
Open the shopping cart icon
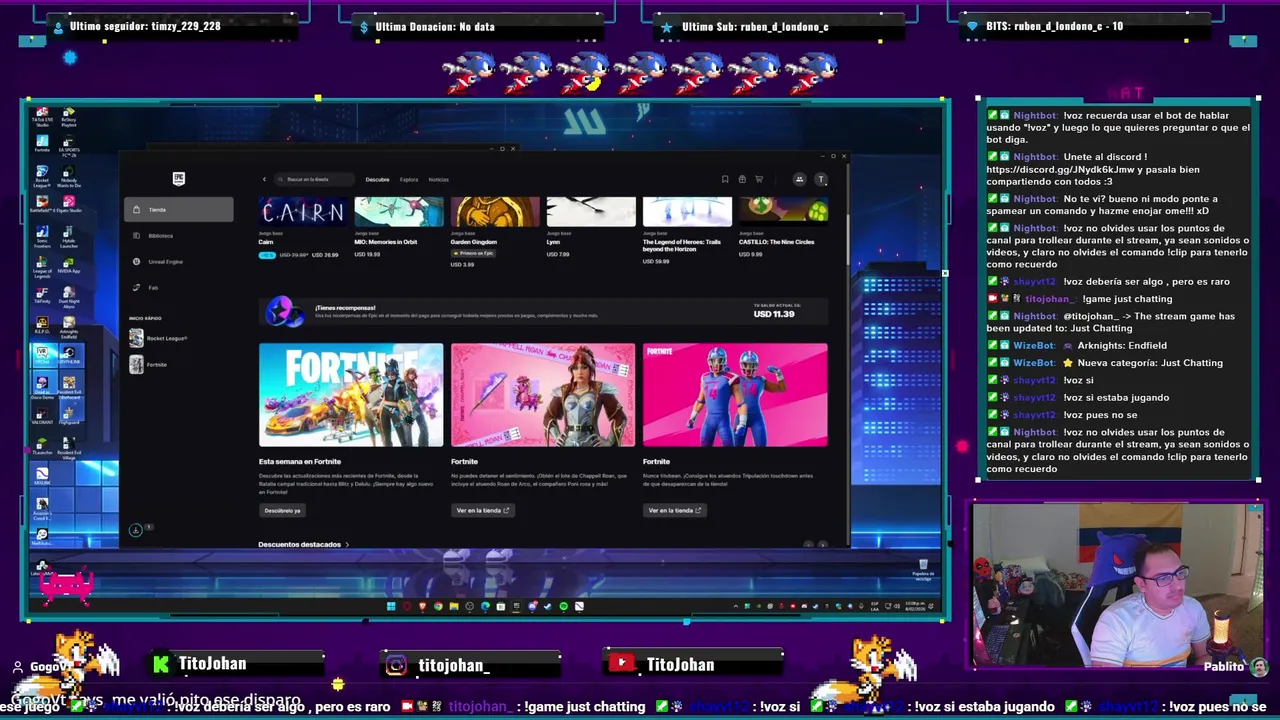759,179
